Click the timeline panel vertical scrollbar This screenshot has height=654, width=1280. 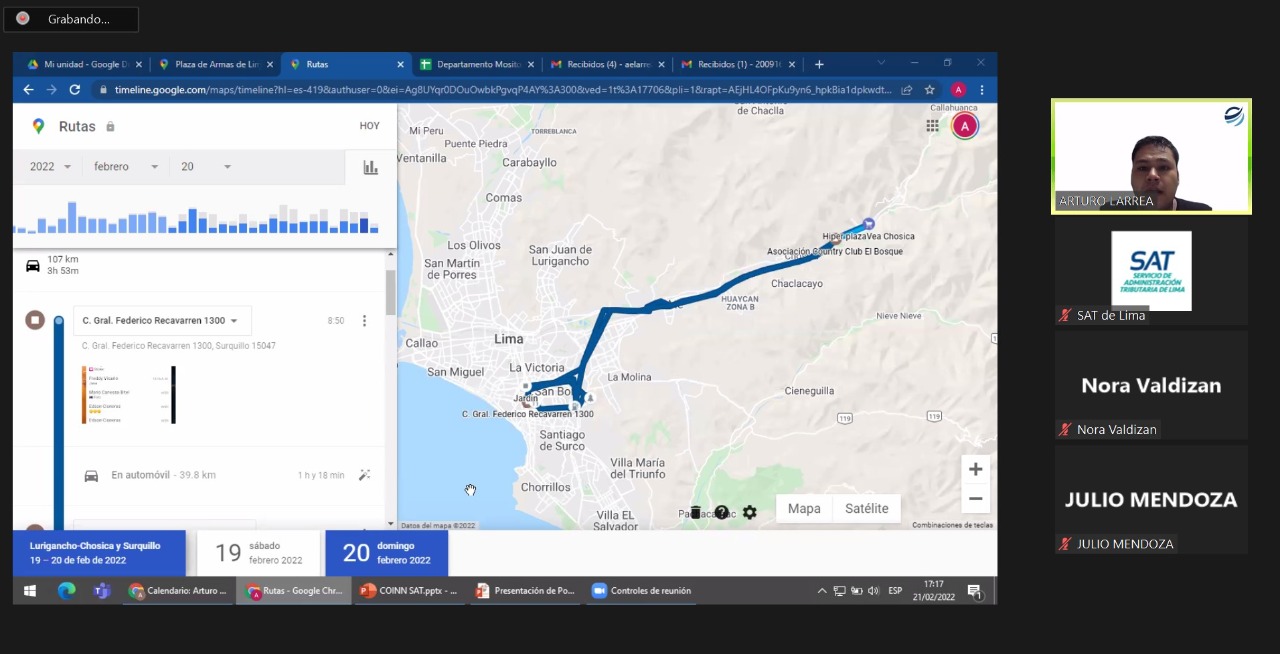pos(390,293)
